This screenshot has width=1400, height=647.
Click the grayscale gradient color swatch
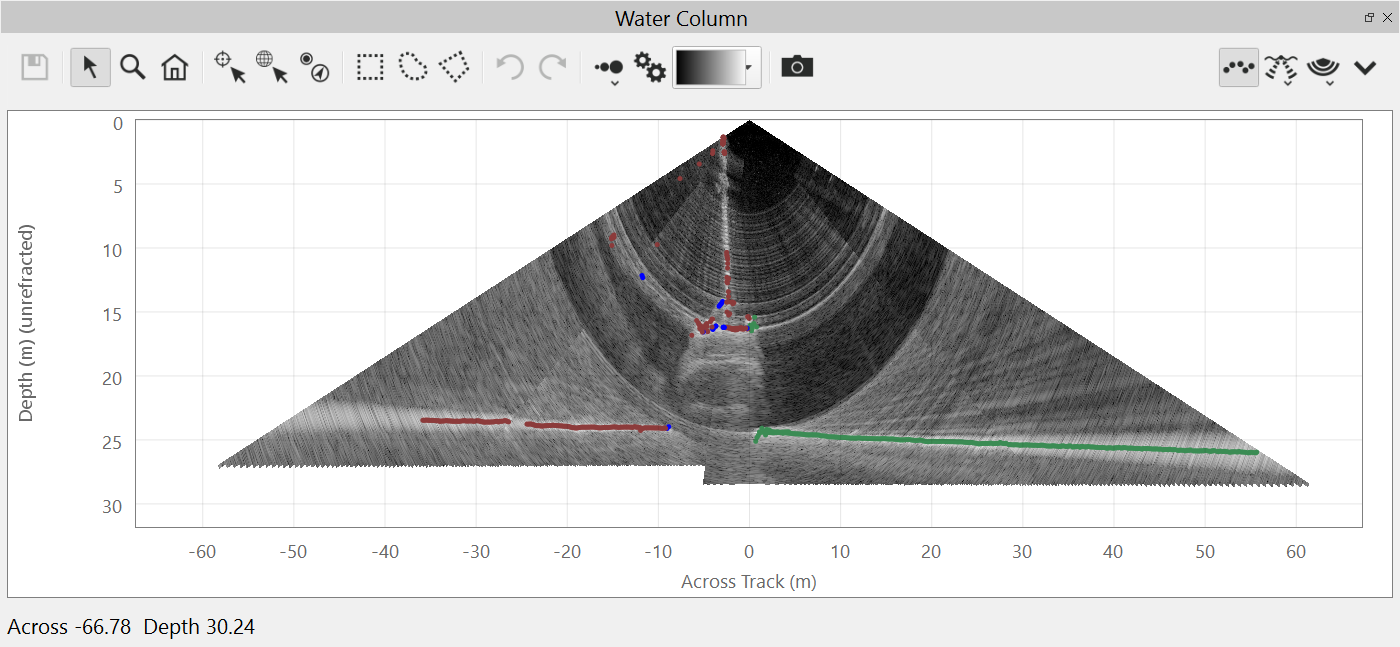710,68
